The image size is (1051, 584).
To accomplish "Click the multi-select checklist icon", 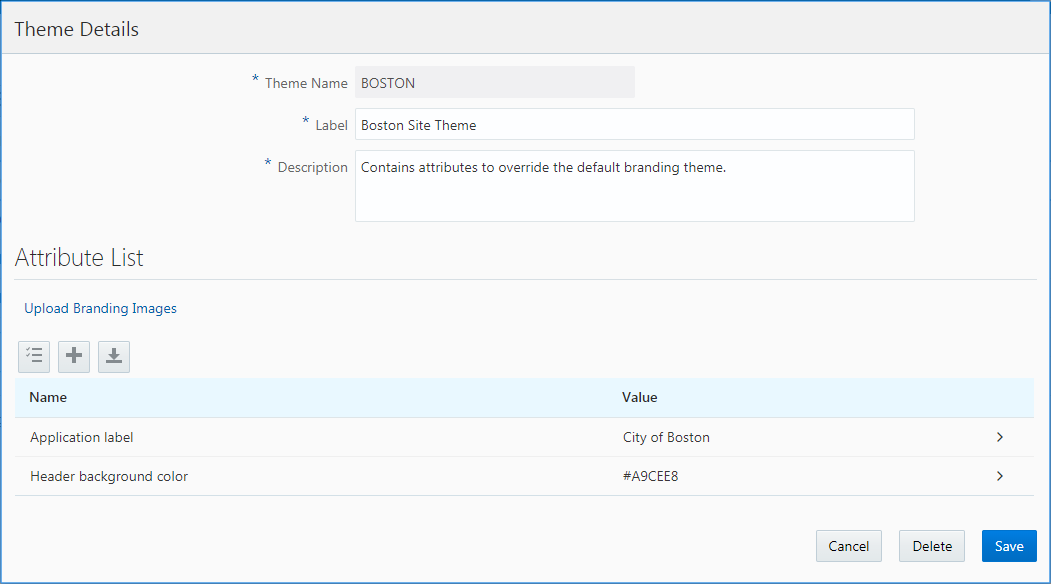I will tap(33, 356).
